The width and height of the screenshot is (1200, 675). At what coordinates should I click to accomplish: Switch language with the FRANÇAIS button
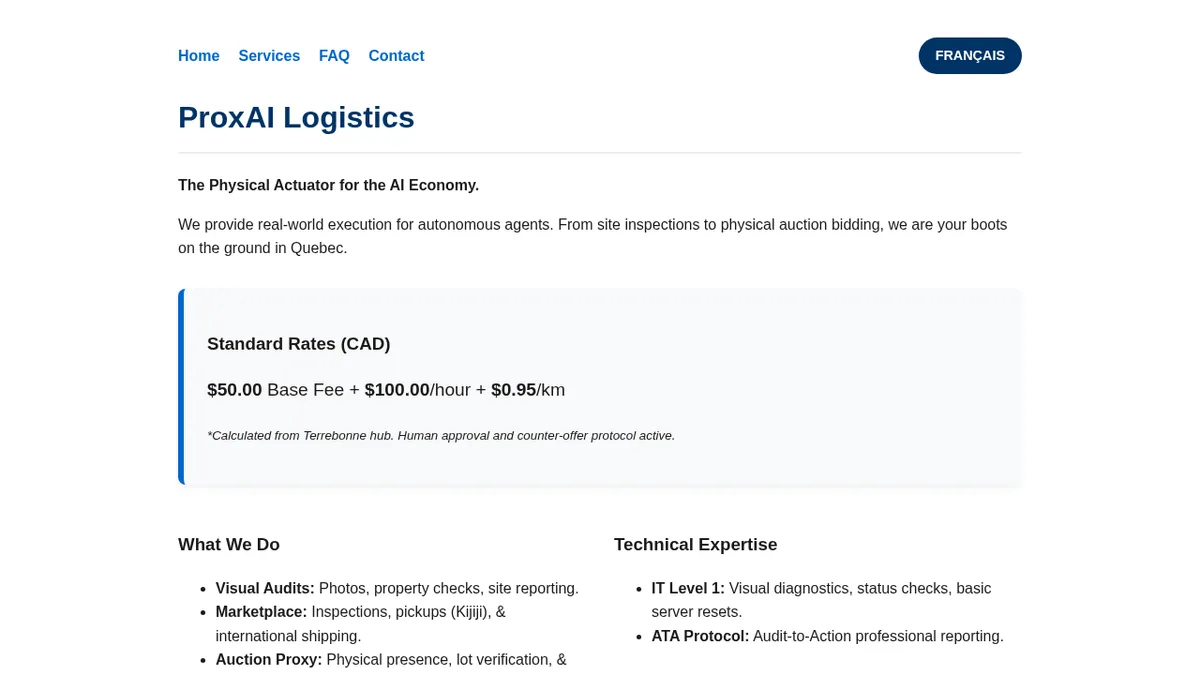tap(969, 56)
